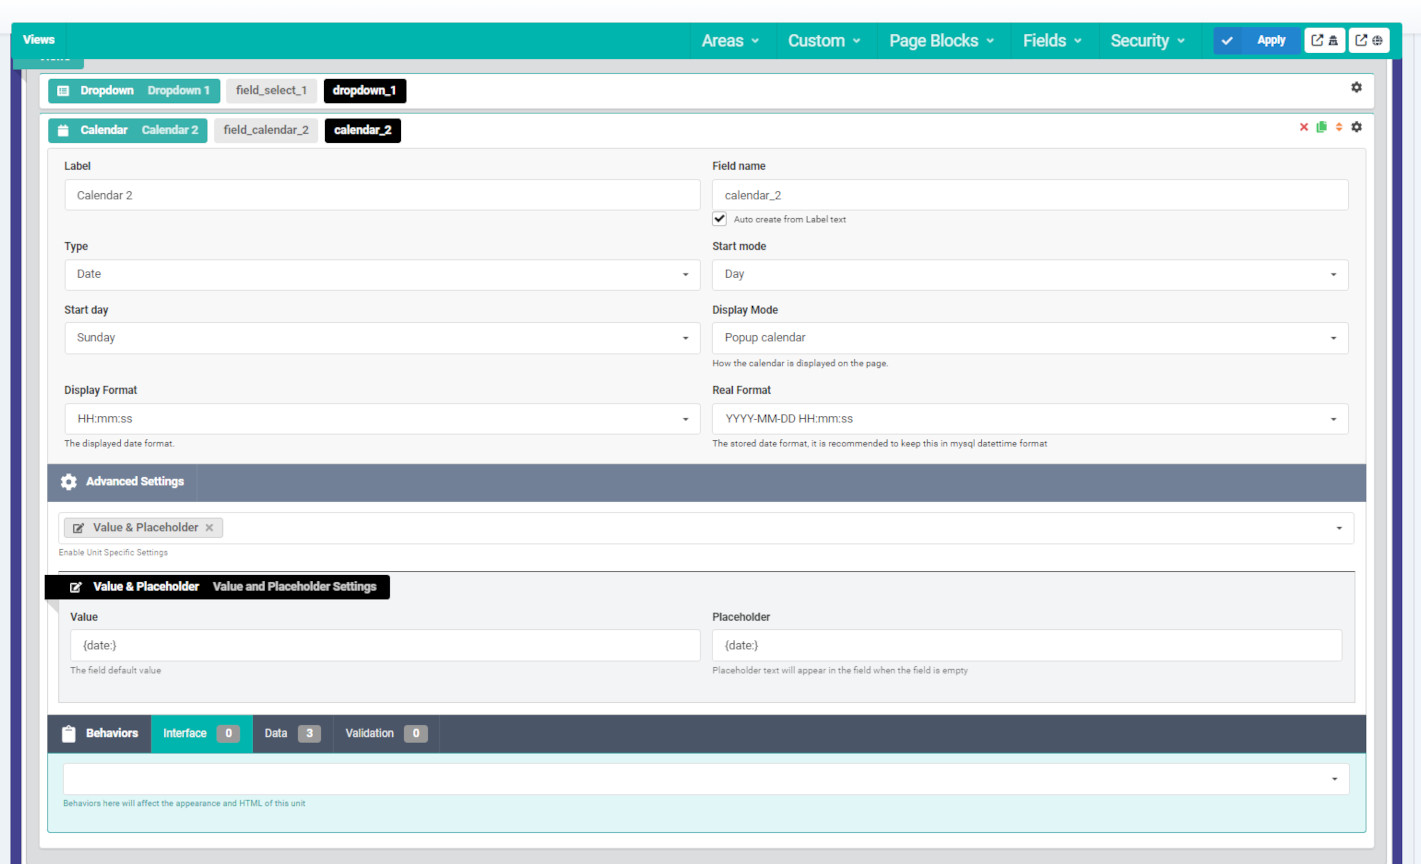Switch to the Data behaviors tab
The image size is (1421, 864).
291,733
